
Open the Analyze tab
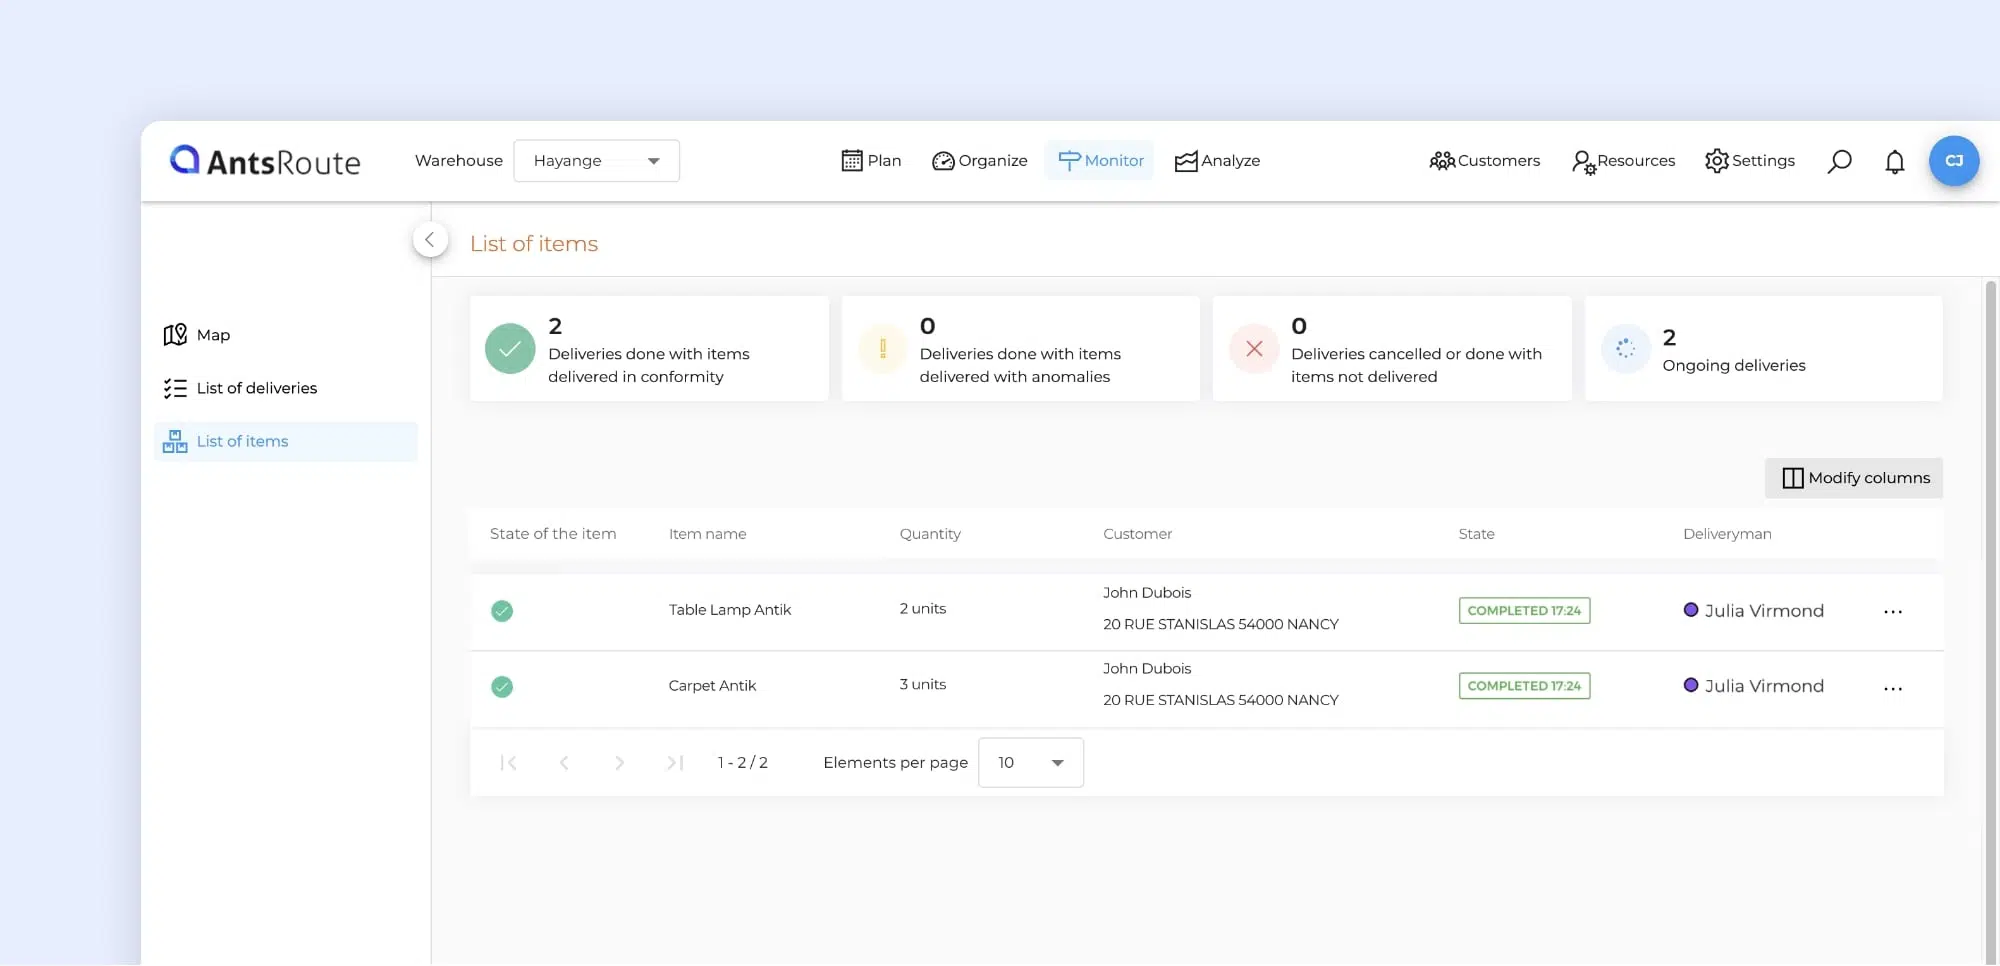coord(1217,161)
